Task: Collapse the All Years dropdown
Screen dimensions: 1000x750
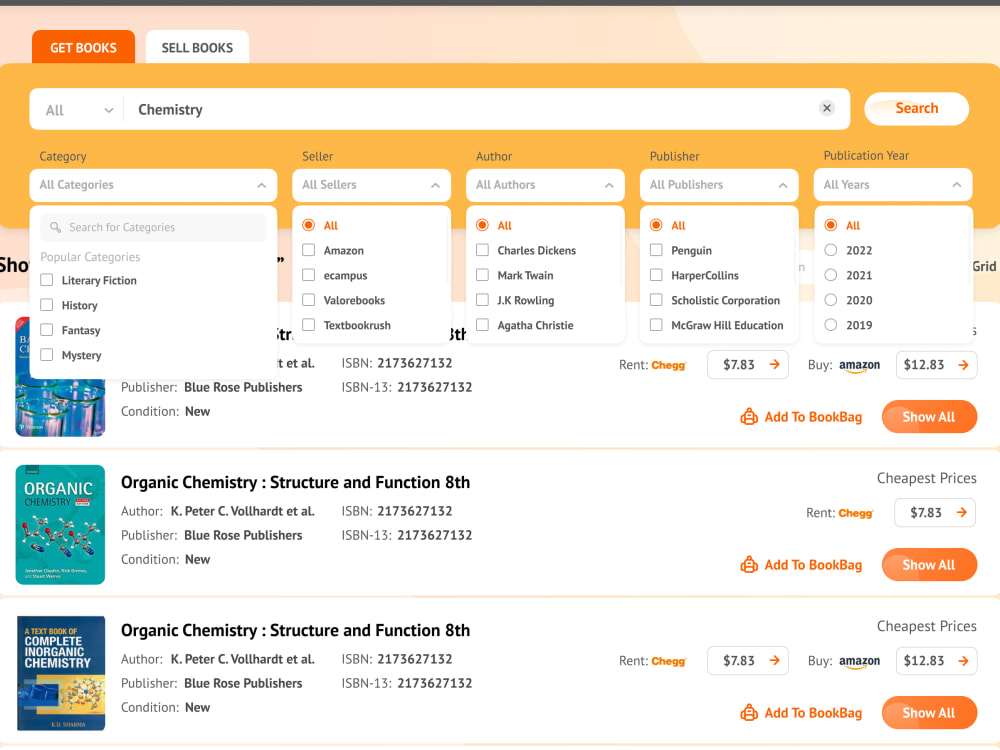Action: click(893, 185)
